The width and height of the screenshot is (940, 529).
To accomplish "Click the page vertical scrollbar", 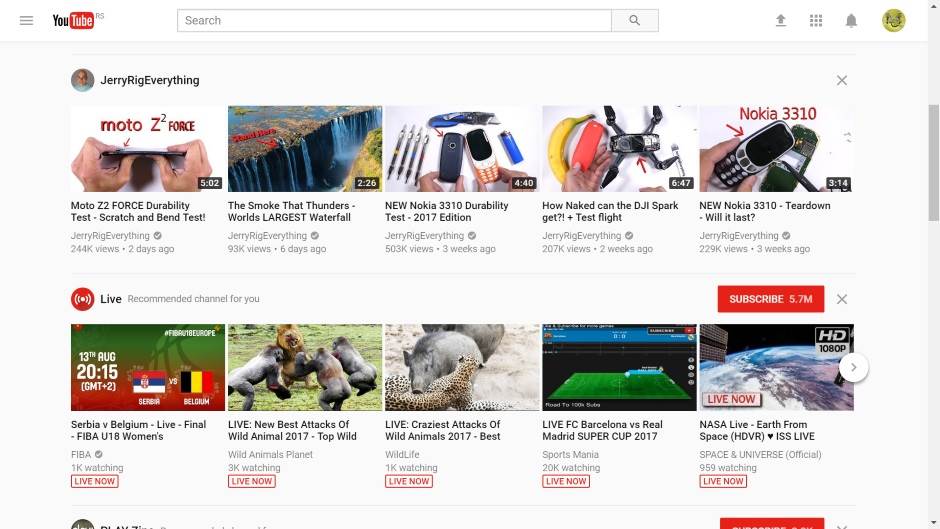I will click(x=933, y=150).
